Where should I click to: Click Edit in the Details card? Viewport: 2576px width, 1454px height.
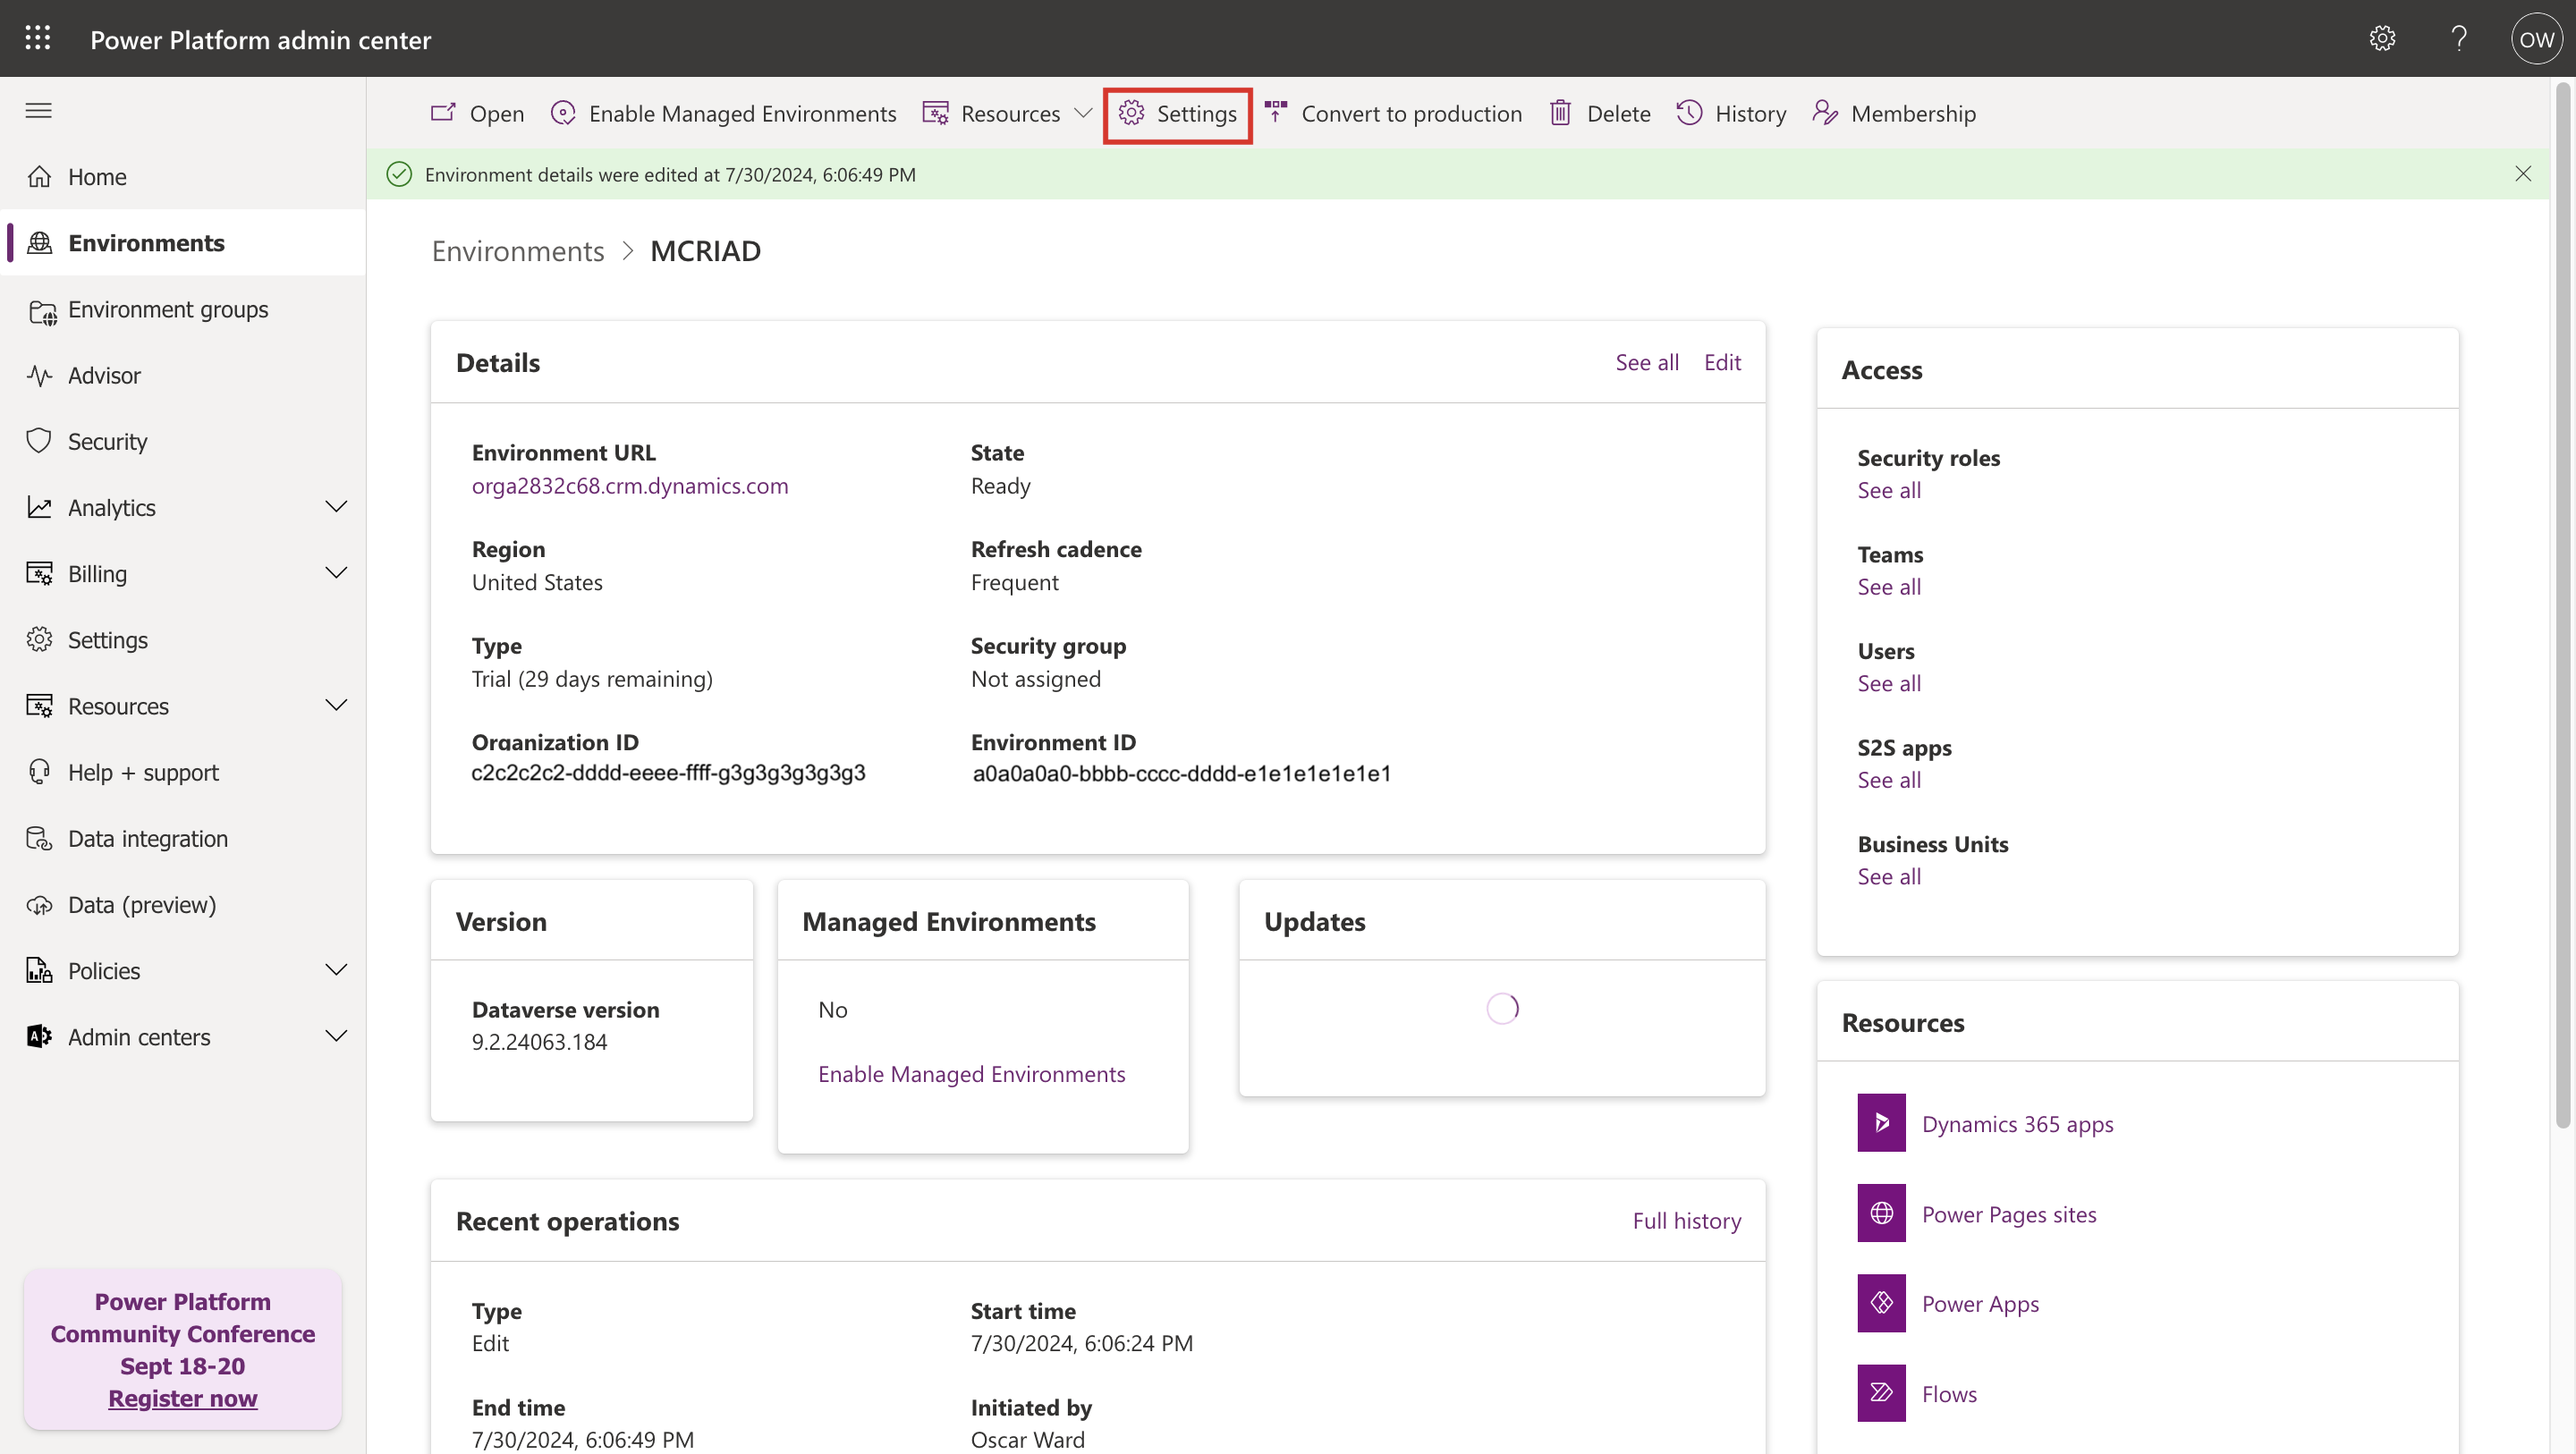pyautogui.click(x=1722, y=362)
